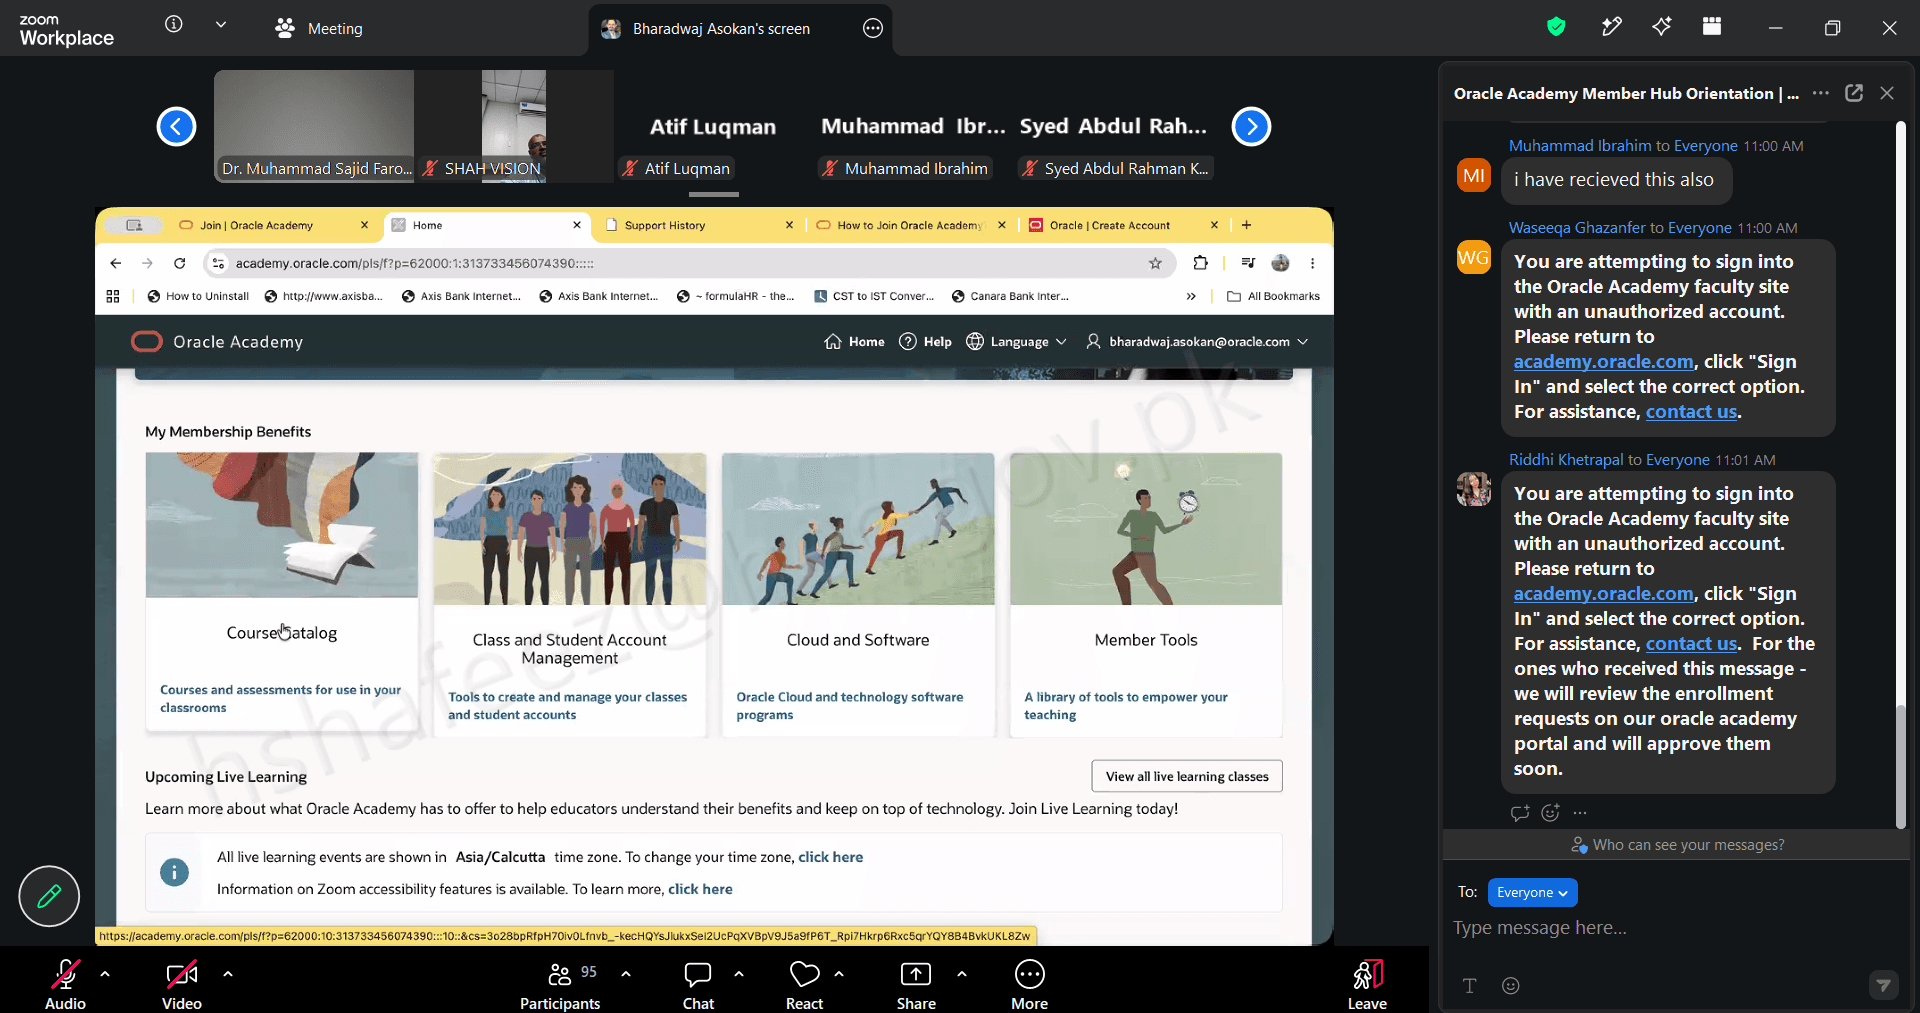Expand React options caret
Viewport: 1920px width, 1013px height.
(x=839, y=973)
